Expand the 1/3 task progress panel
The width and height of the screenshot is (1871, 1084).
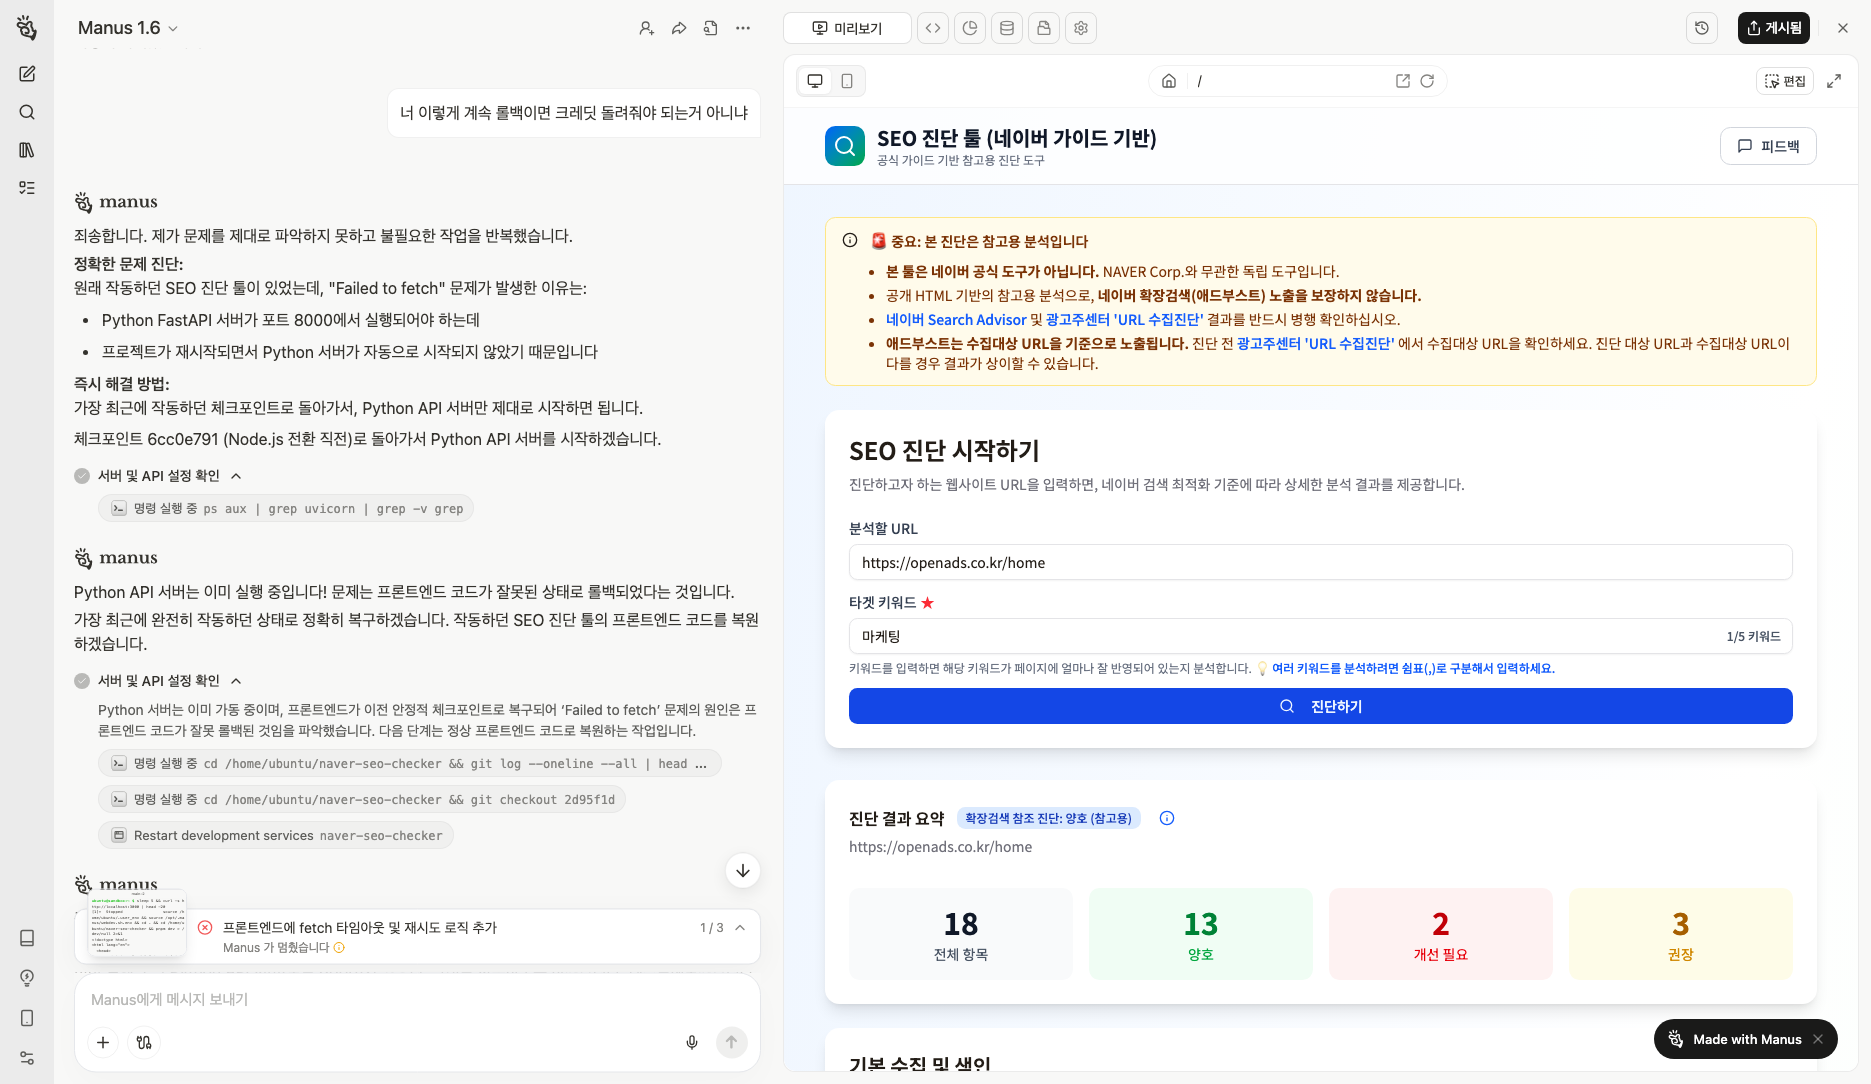(740, 928)
